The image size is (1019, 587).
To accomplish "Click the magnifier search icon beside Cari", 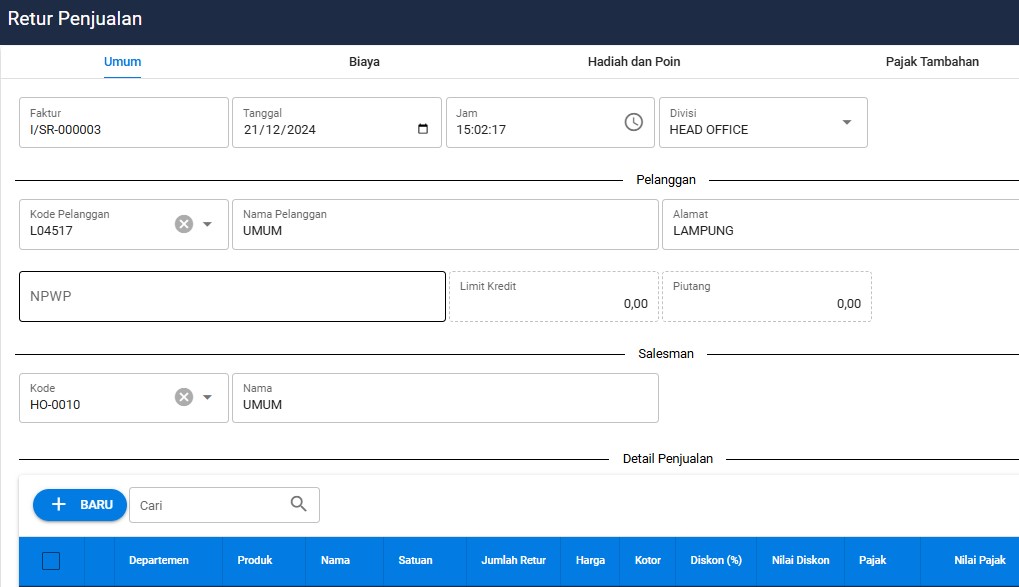I will click(x=299, y=504).
